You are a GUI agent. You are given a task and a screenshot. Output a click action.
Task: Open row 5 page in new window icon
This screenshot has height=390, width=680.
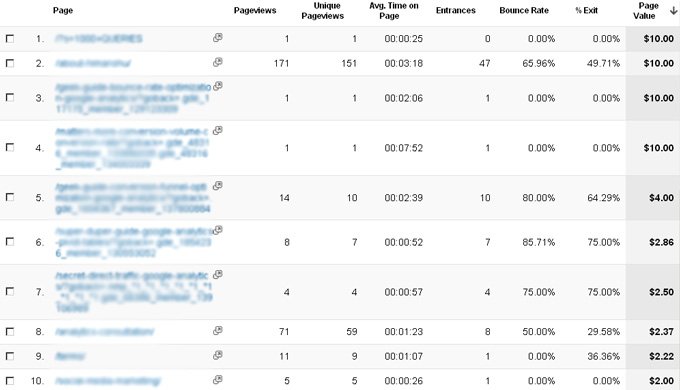[x=218, y=186]
